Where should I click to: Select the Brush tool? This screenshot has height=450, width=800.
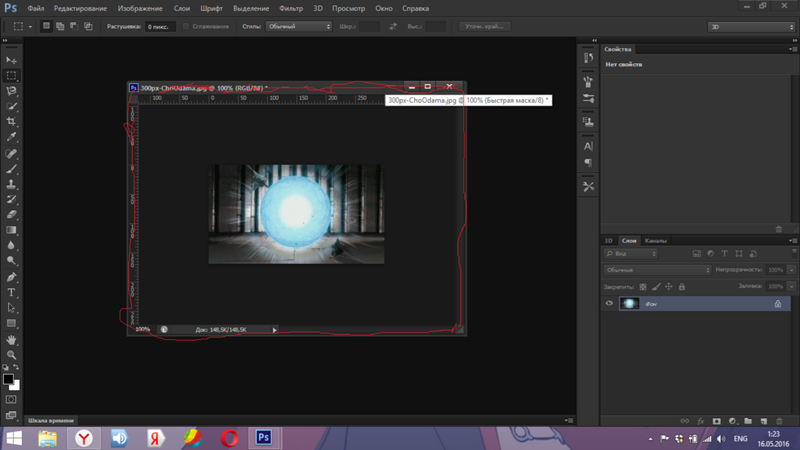[x=11, y=169]
